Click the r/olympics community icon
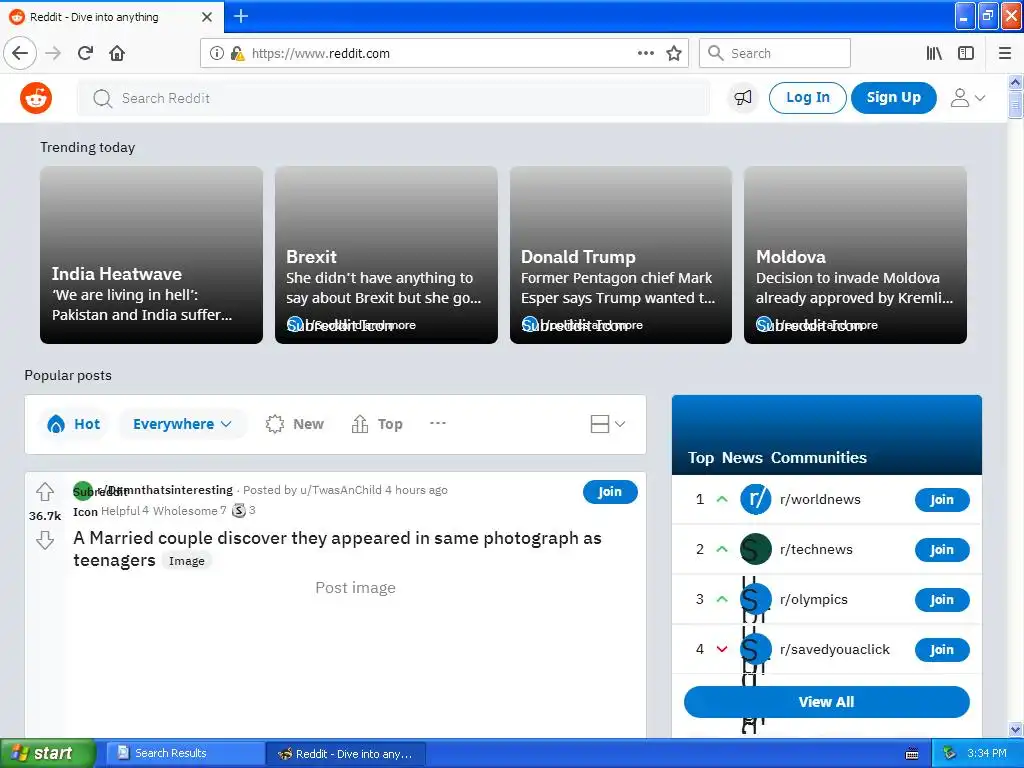 (x=756, y=600)
